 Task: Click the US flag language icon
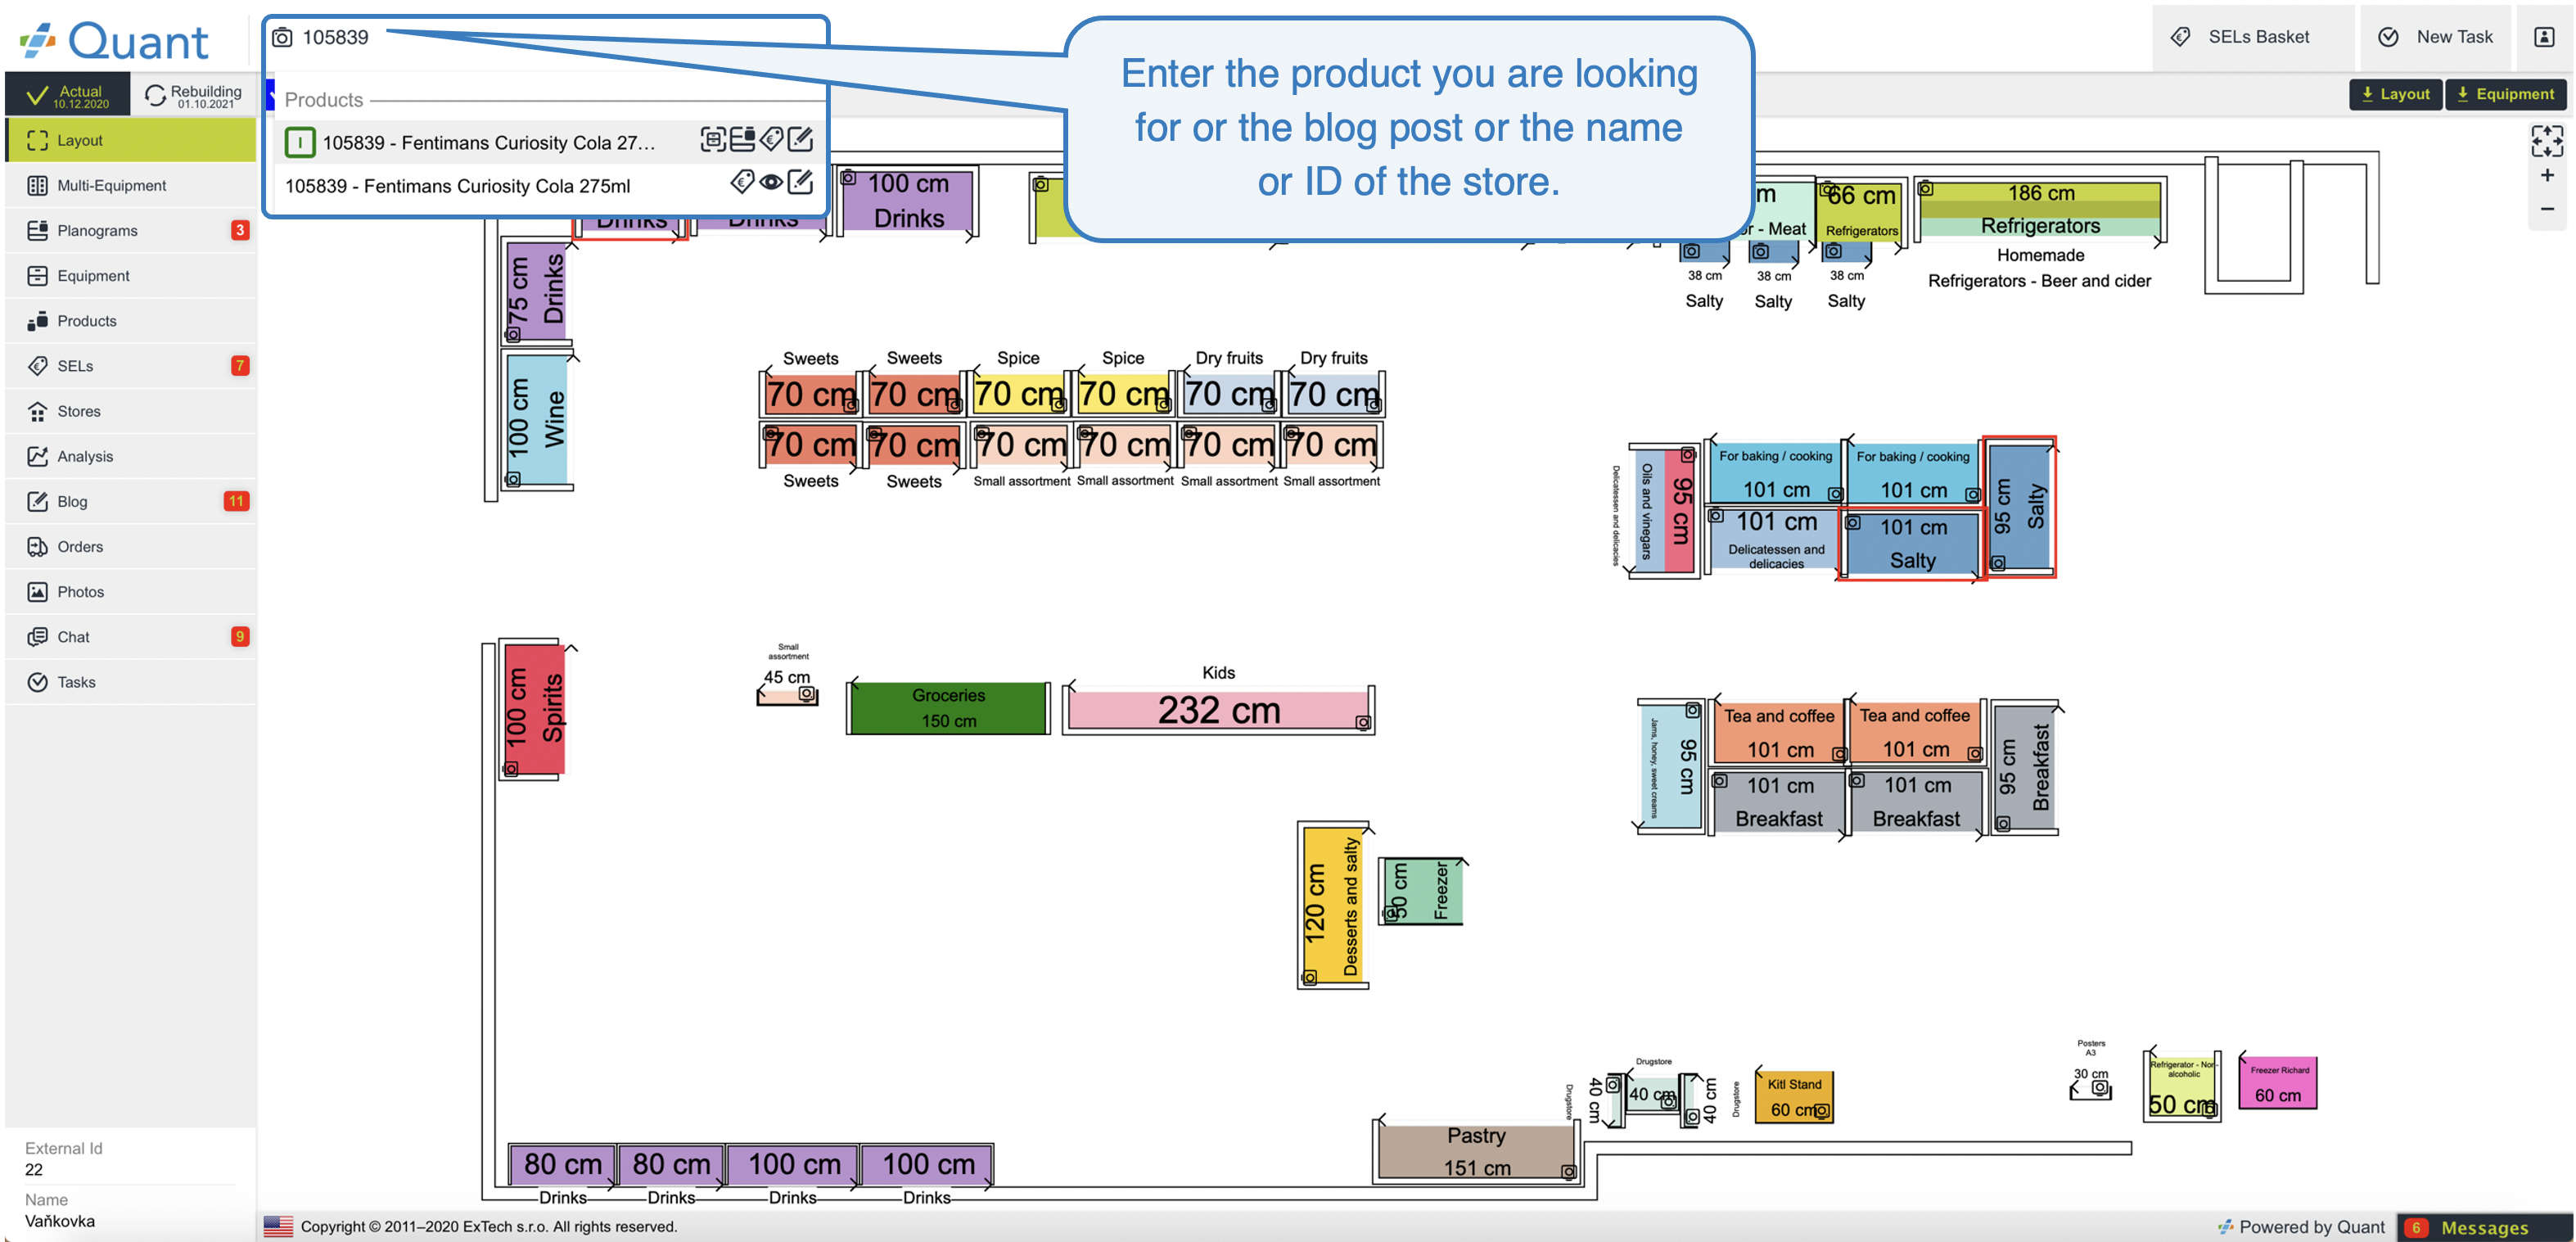279,1226
